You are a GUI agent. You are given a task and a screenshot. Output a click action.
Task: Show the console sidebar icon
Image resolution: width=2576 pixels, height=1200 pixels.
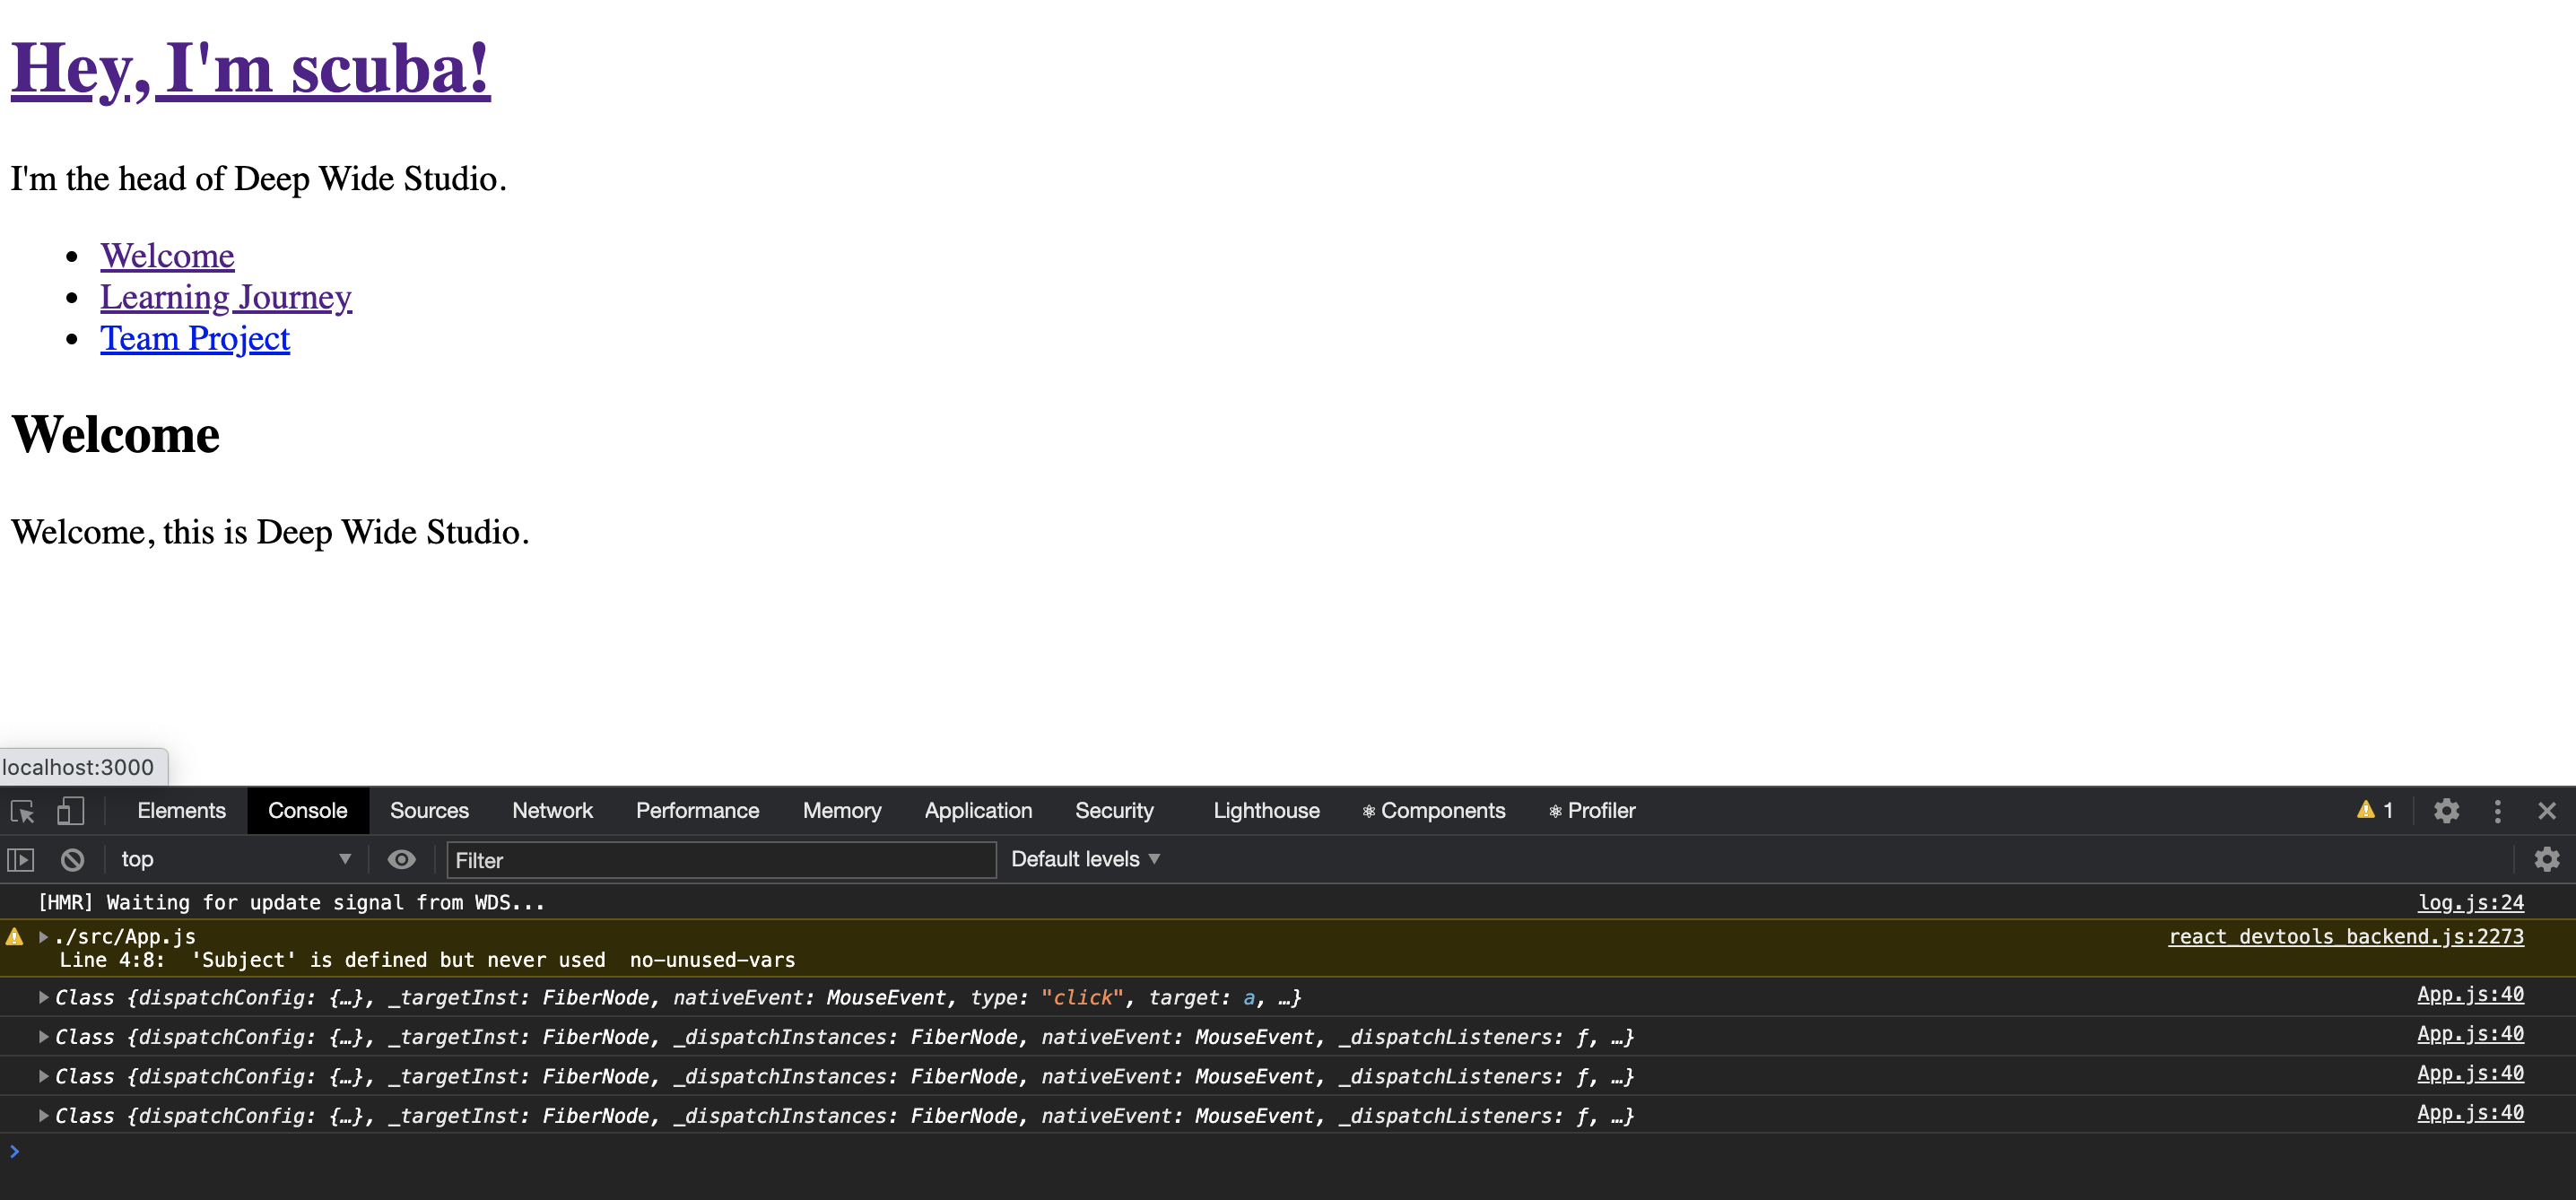click(21, 860)
